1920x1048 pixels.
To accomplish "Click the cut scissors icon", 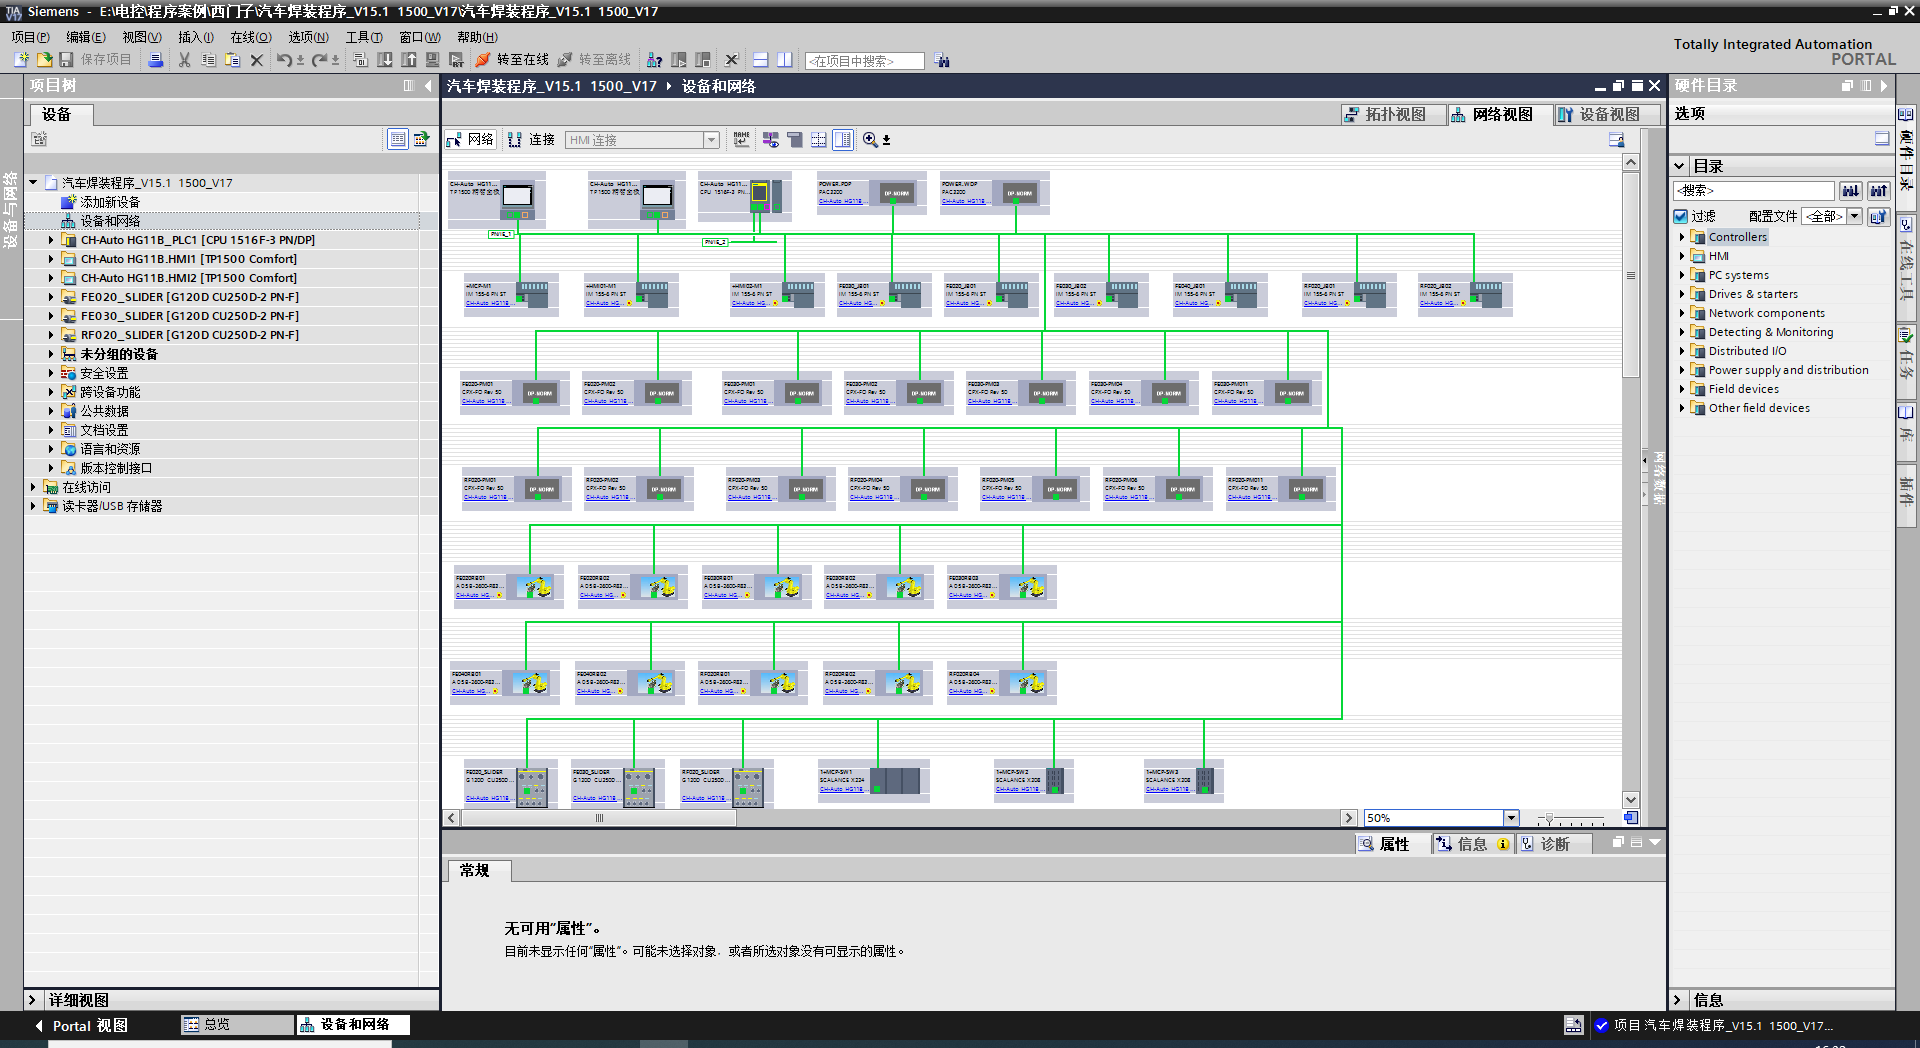I will coord(184,60).
